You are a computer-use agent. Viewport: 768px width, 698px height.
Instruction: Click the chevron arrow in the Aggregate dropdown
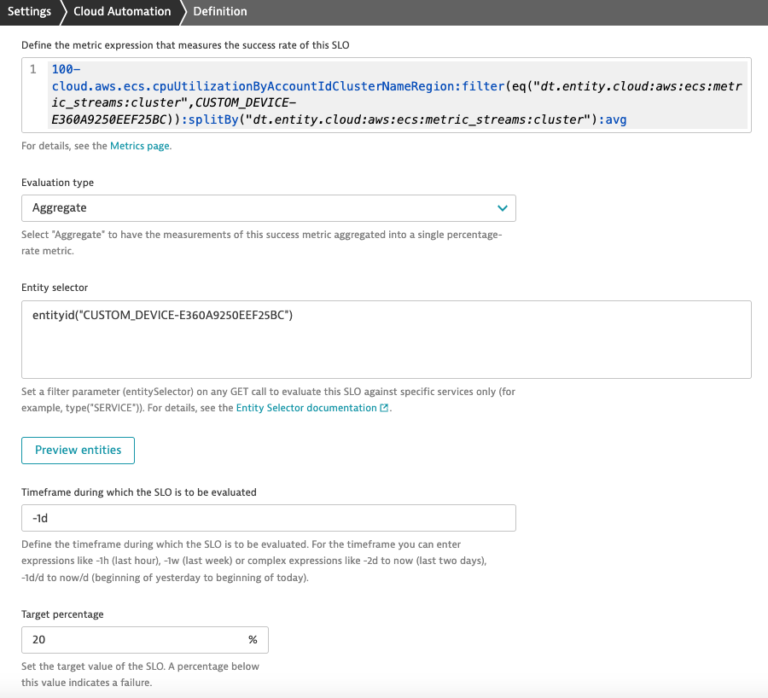[x=502, y=208]
